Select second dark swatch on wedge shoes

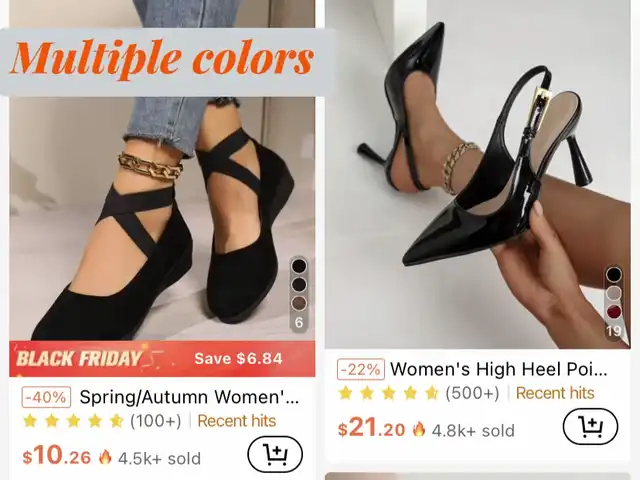coord(299,285)
